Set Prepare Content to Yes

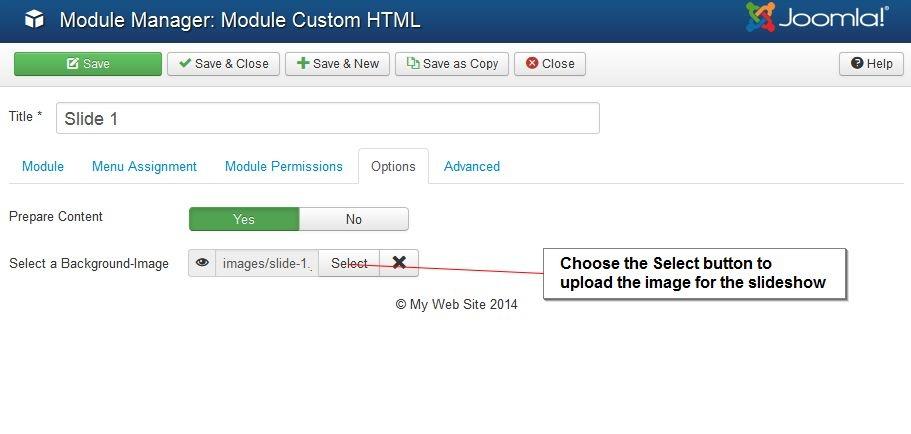point(244,219)
